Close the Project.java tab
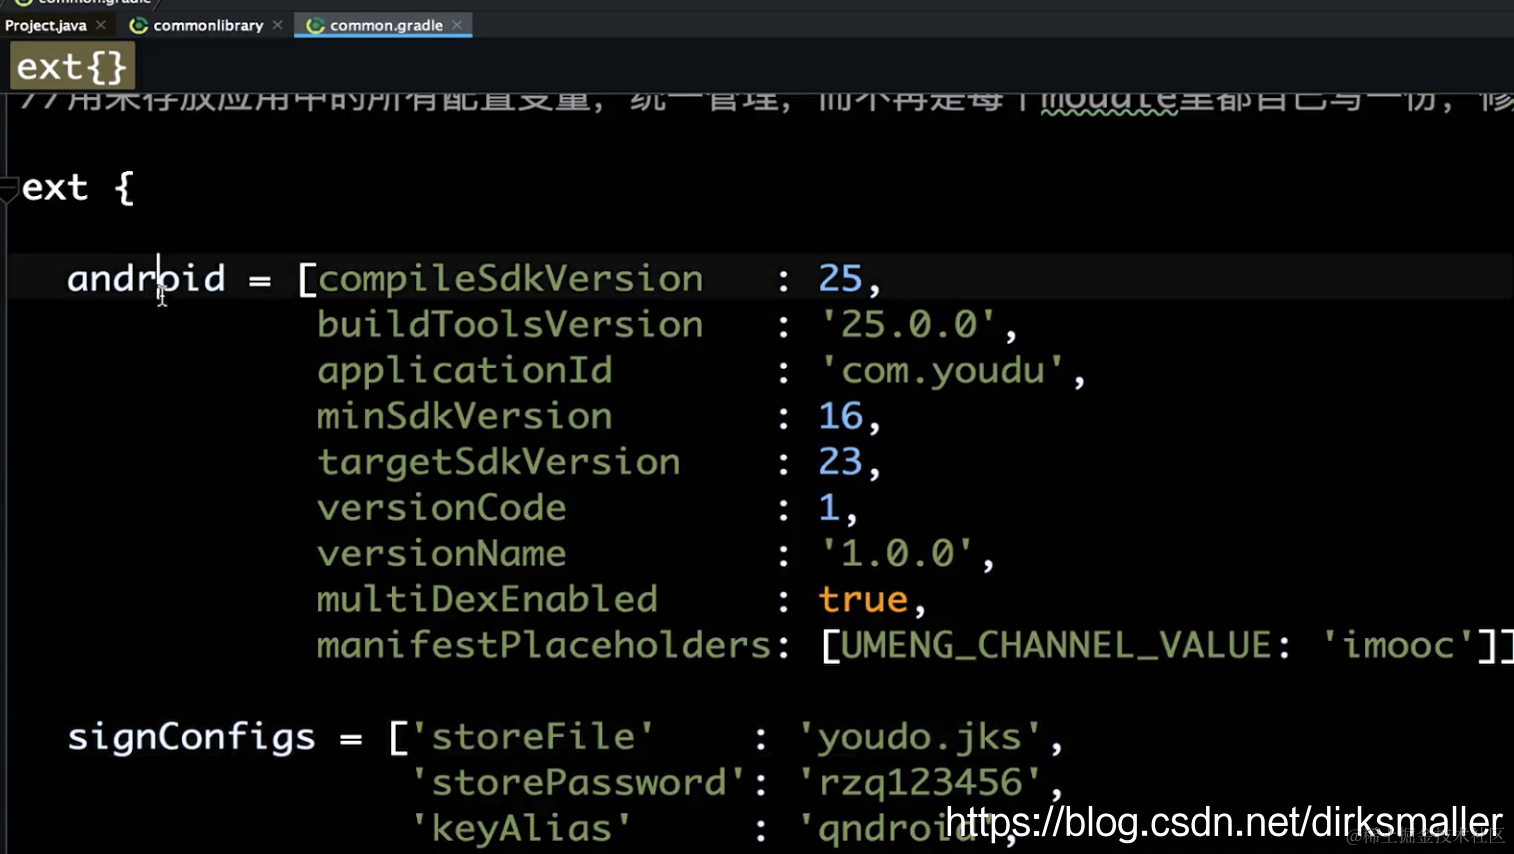Viewport: 1514px width, 854px height. [x=101, y=25]
